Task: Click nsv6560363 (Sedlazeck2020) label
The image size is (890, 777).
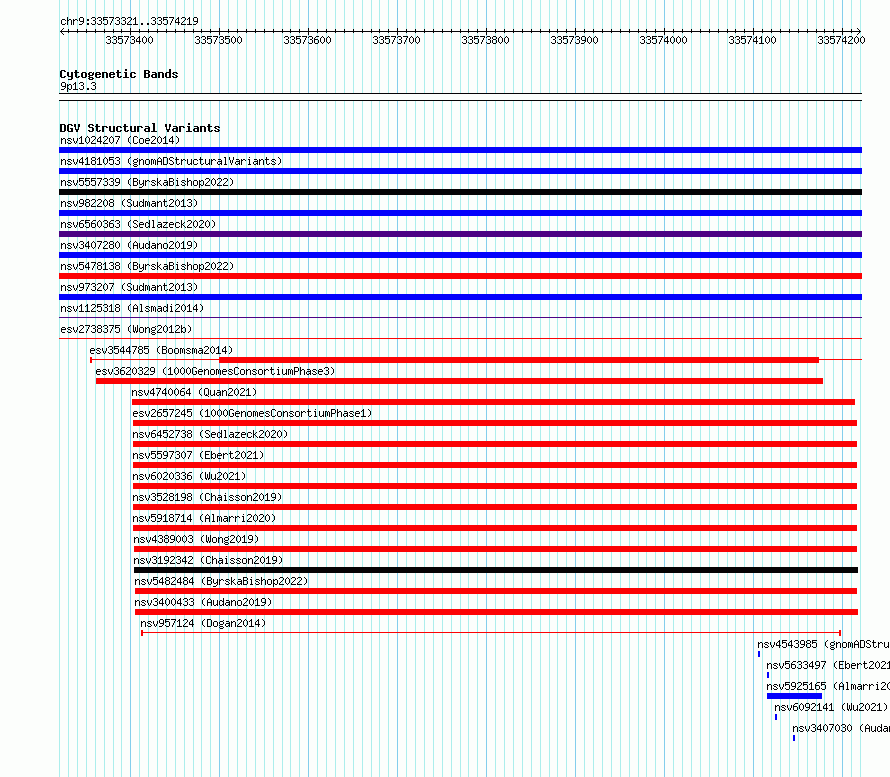Action: (x=138, y=224)
